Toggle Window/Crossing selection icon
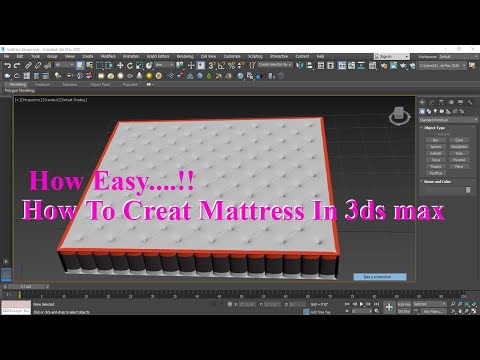Viewport: 480px width, 360px height. click(109, 66)
